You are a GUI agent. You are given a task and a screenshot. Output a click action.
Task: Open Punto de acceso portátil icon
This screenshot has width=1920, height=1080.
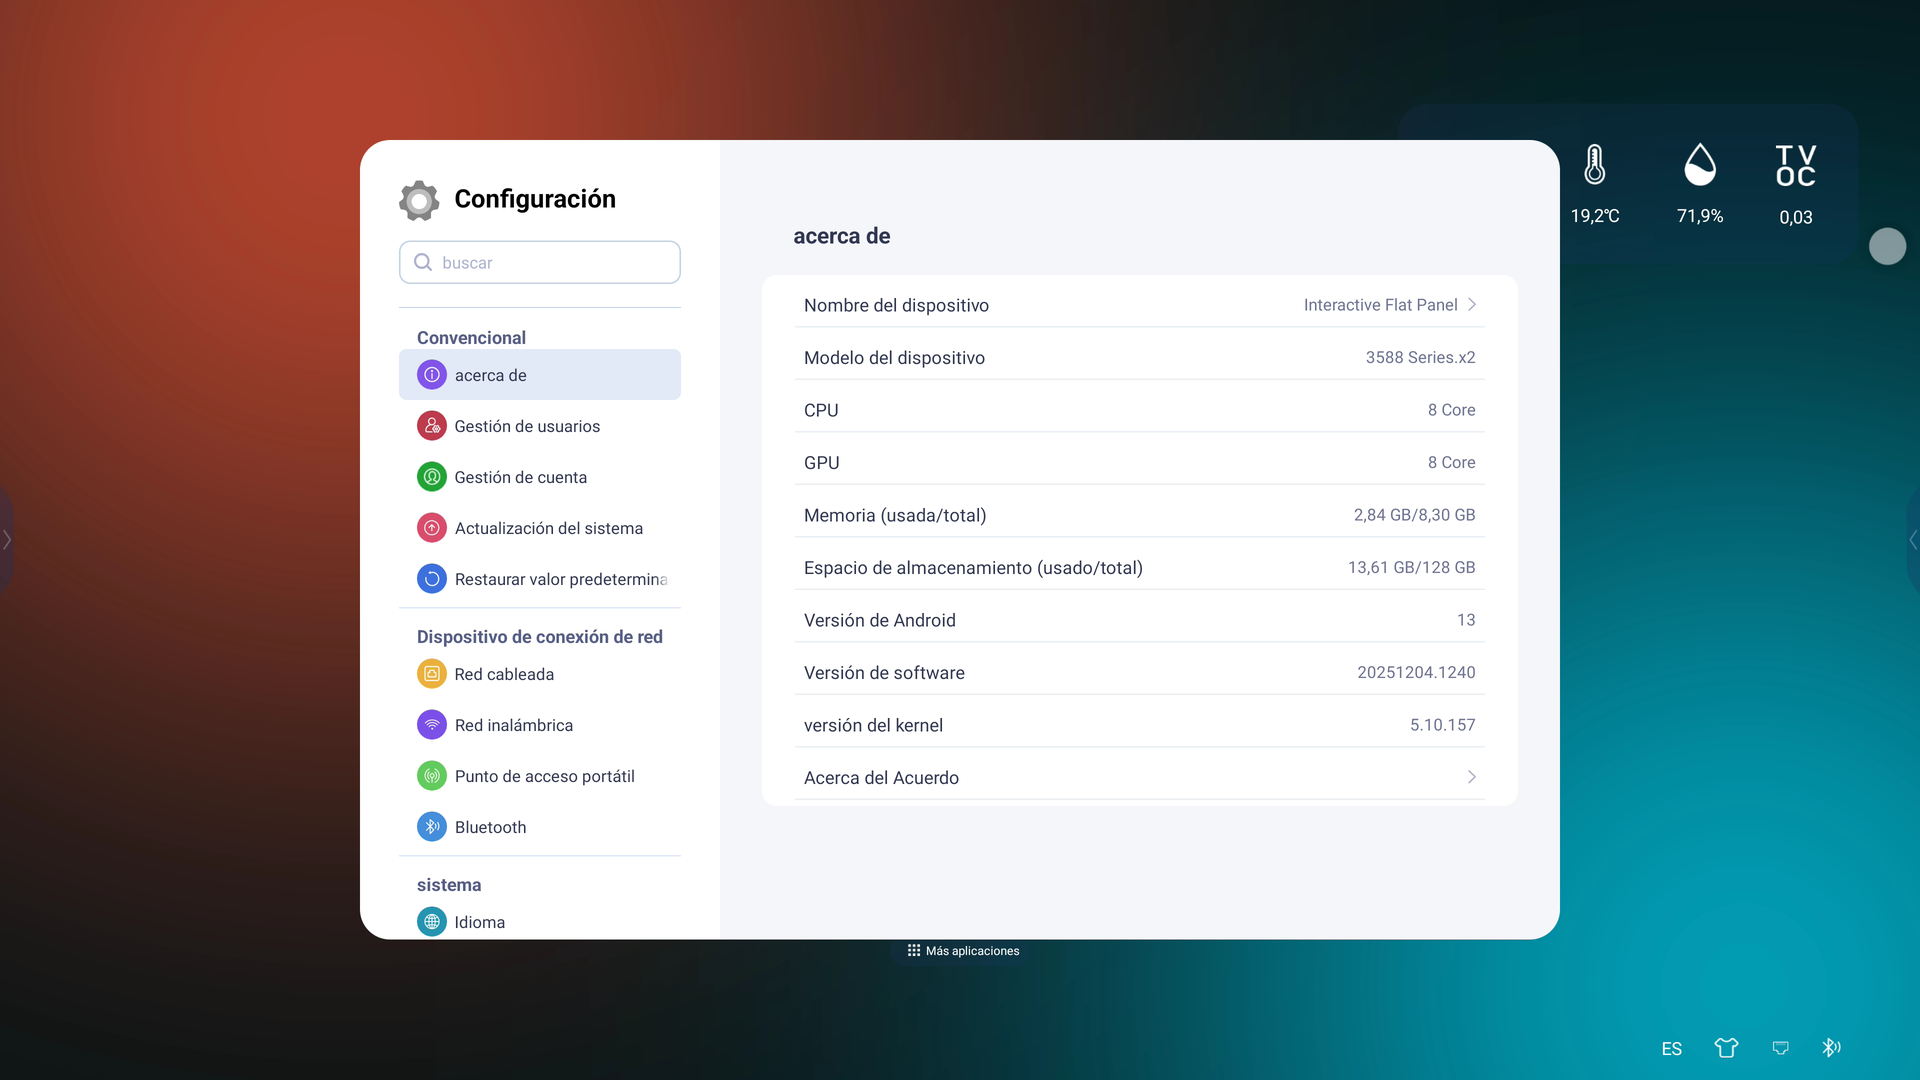[x=432, y=776]
